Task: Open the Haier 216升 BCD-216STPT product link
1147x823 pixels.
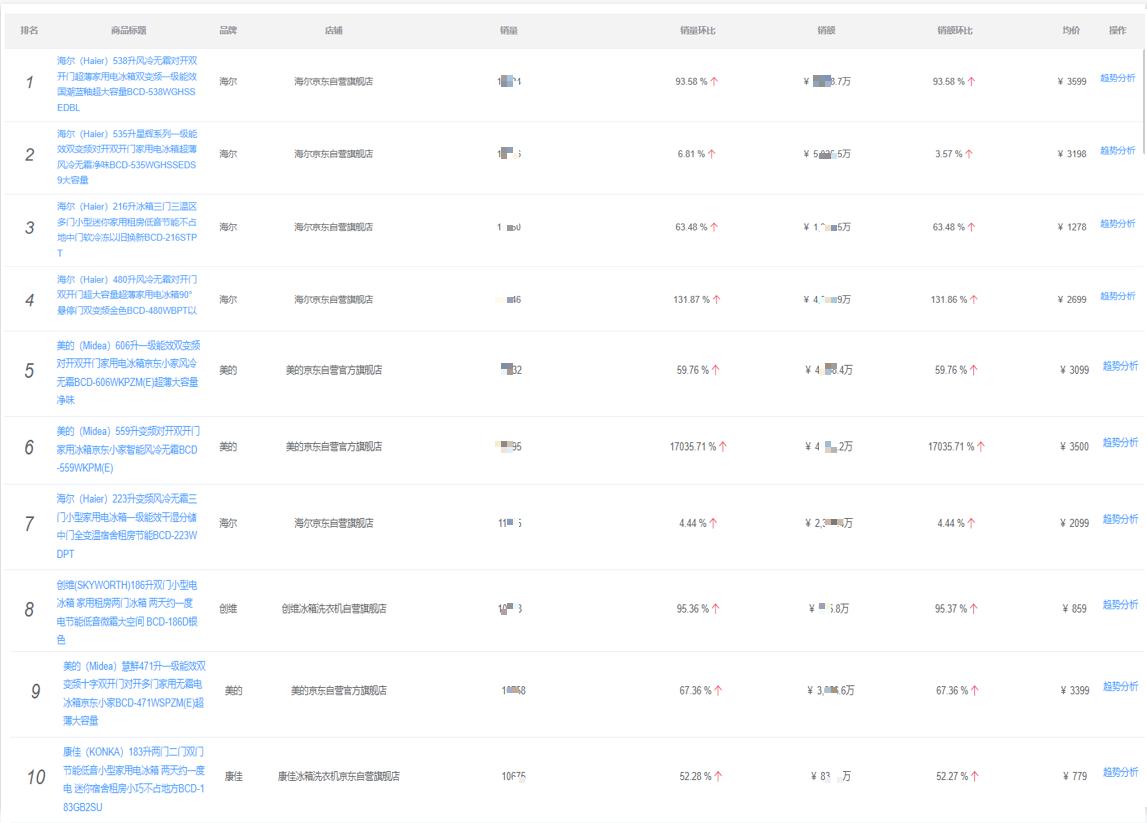Action: [x=127, y=230]
